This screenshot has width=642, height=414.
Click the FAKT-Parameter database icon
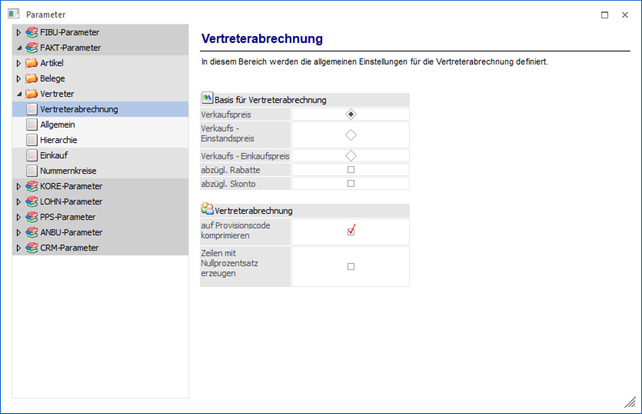coord(31,48)
